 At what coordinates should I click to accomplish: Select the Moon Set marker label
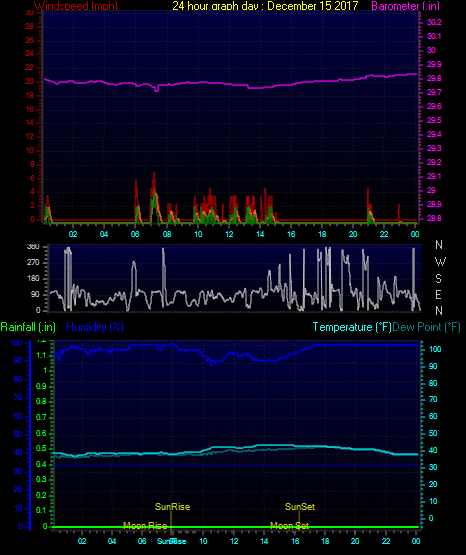[289, 526]
